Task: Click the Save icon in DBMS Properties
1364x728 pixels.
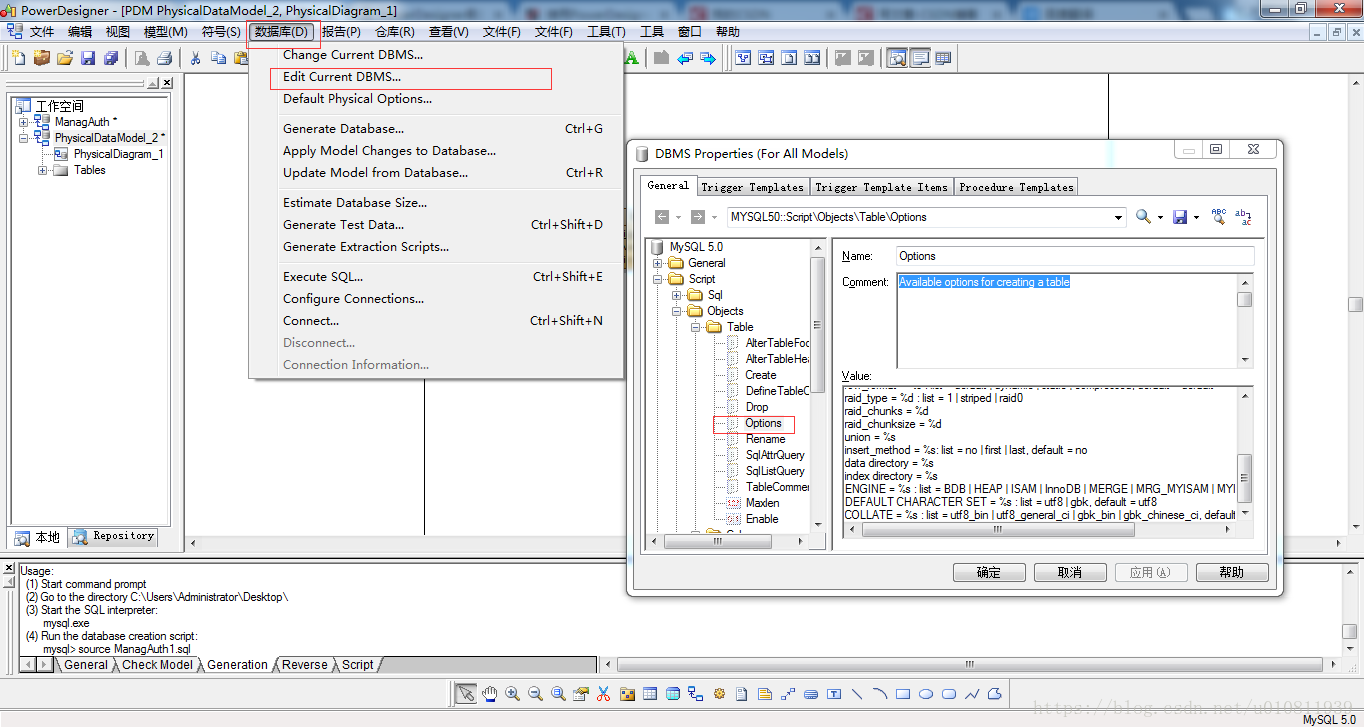Action: pos(1180,217)
